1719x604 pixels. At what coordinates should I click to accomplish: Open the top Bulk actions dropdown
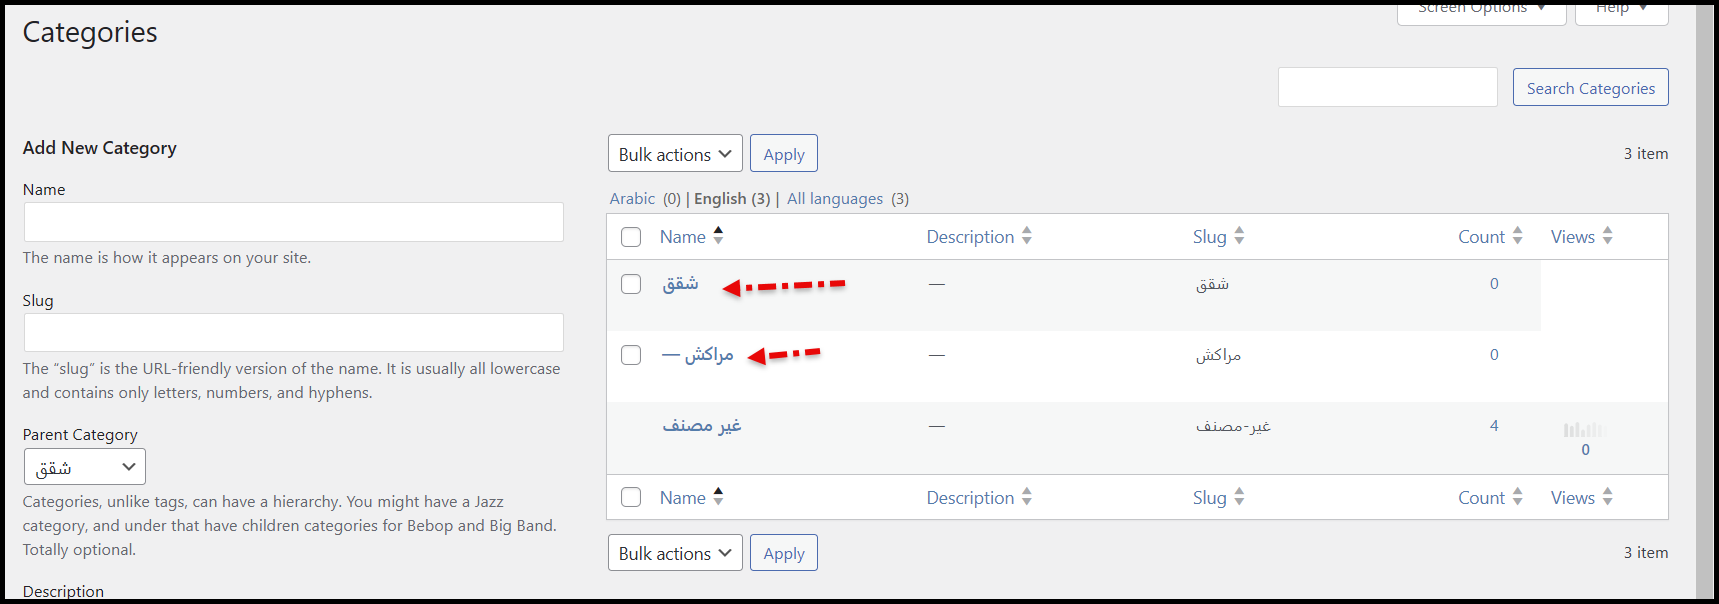(675, 154)
